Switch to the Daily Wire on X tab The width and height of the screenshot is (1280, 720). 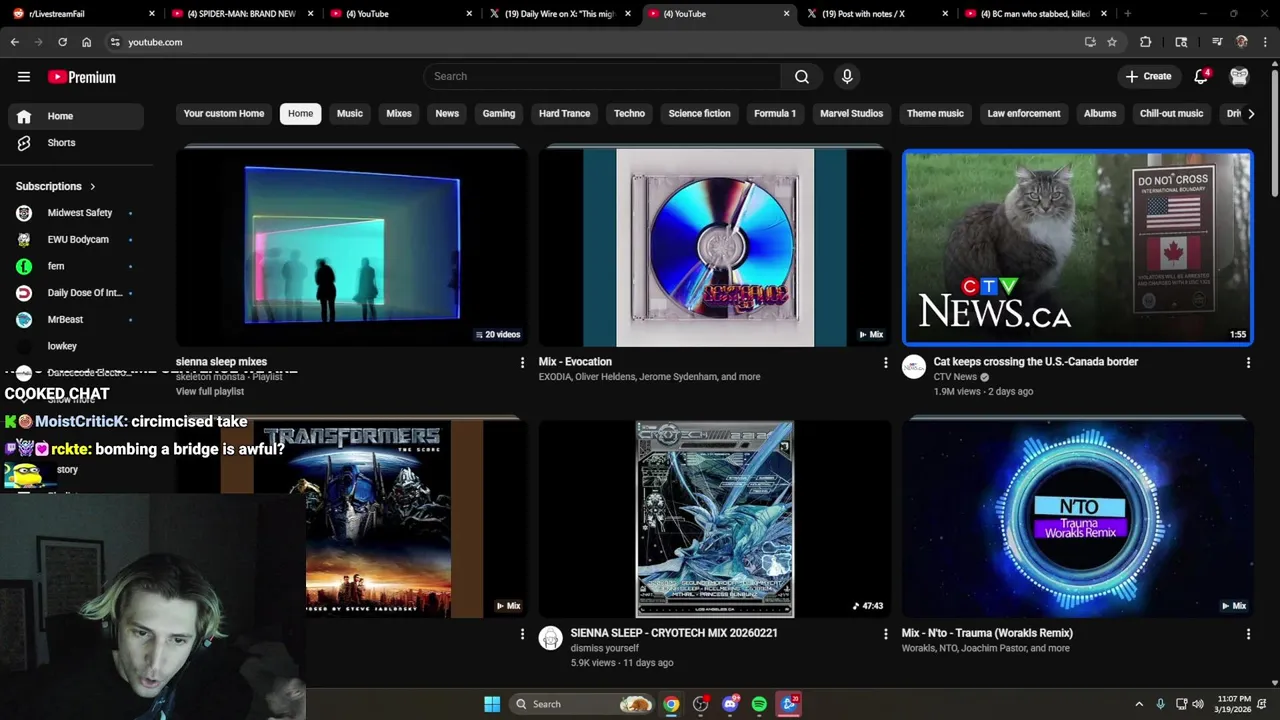559,14
